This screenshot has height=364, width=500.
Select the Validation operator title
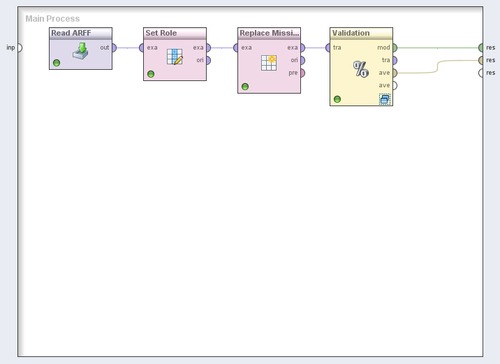point(351,33)
